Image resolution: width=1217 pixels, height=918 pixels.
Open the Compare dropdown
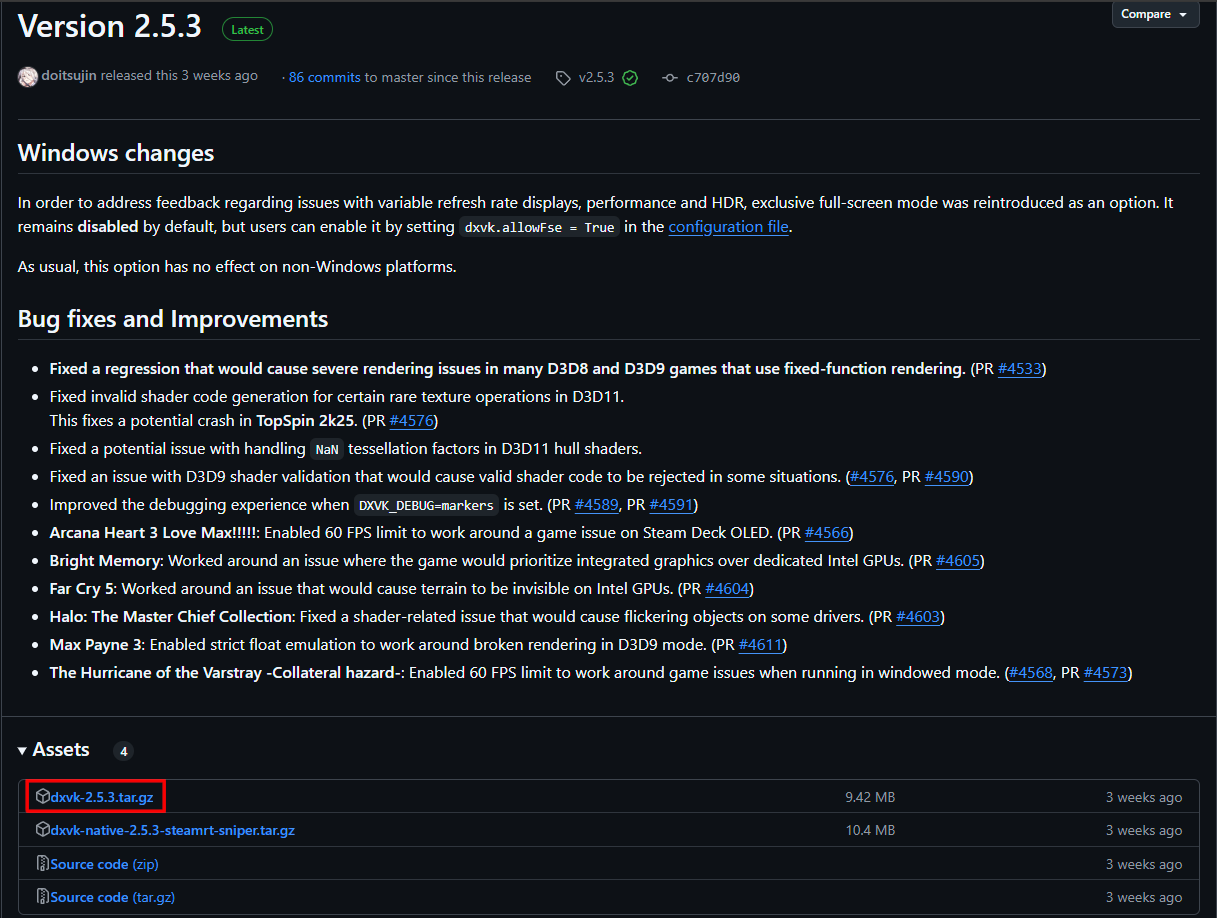[x=1155, y=14]
